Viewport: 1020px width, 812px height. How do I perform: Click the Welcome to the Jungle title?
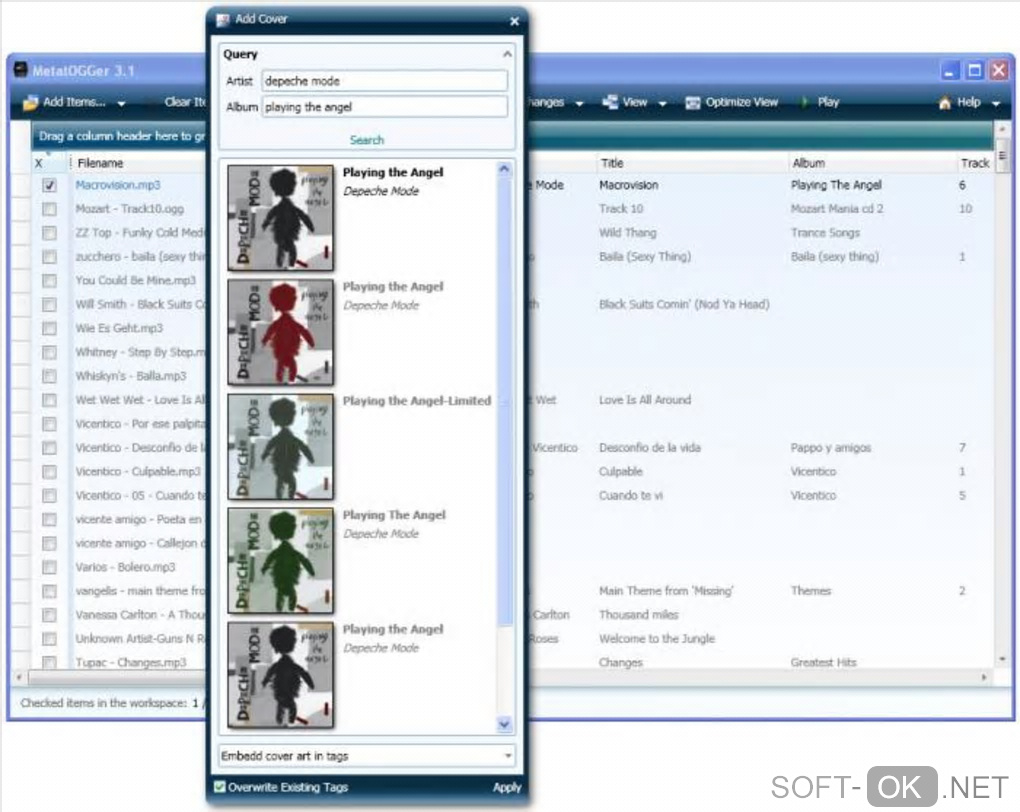pos(656,639)
